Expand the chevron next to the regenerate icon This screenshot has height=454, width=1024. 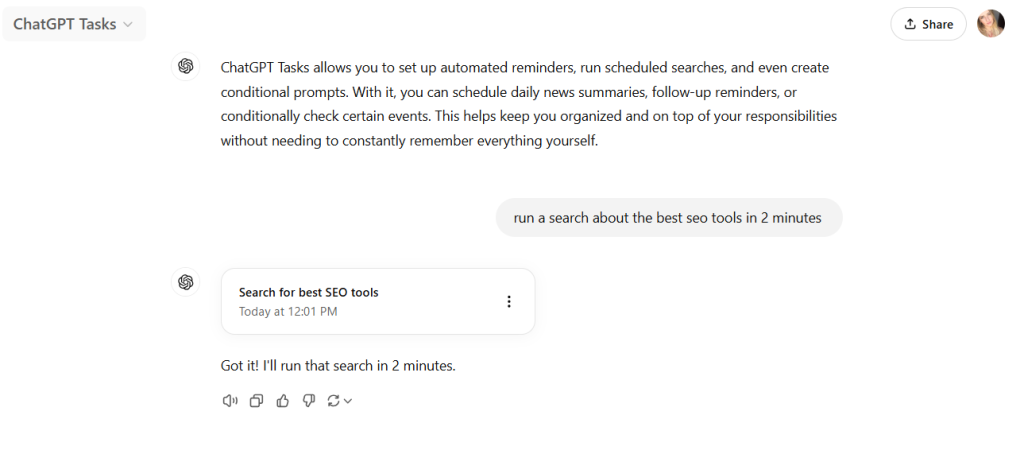point(348,402)
